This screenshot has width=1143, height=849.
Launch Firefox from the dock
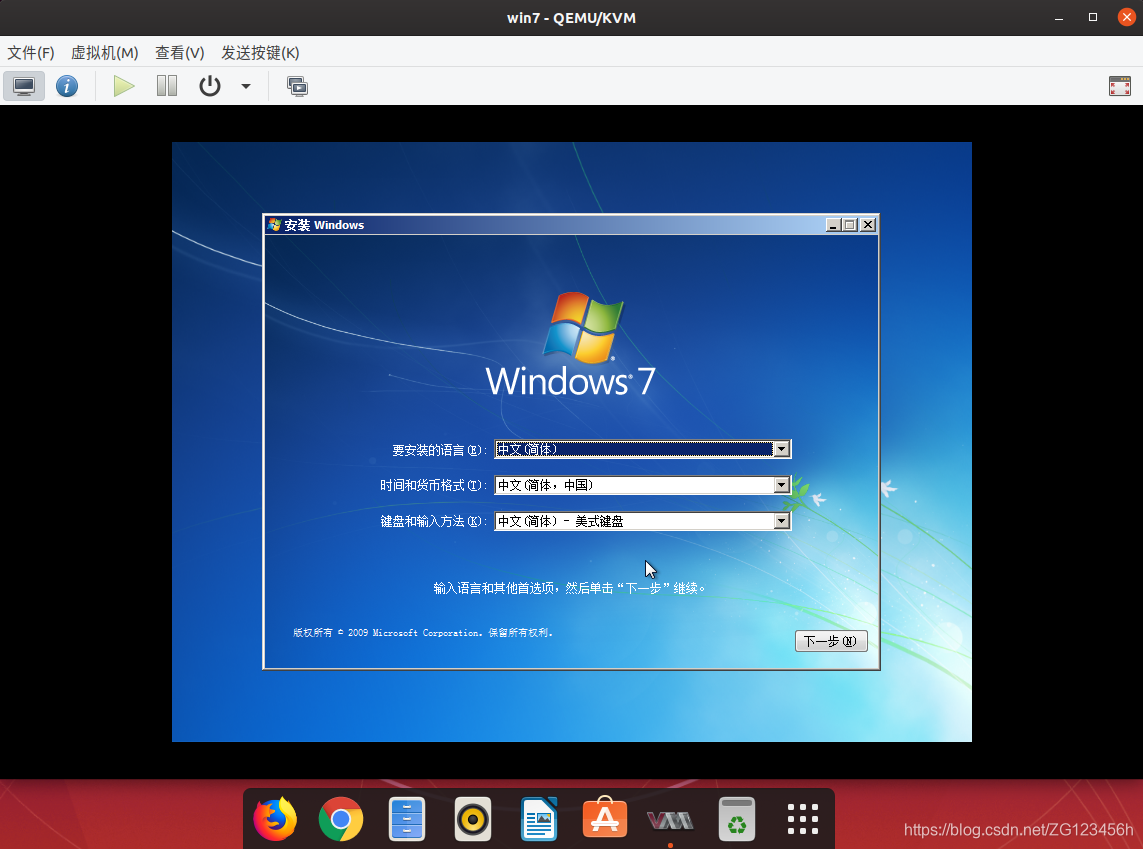275,819
